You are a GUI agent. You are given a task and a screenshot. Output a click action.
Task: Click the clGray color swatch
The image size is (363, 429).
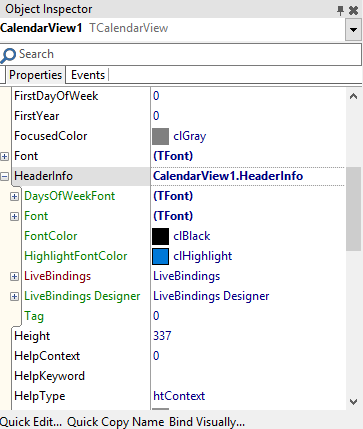[160, 136]
